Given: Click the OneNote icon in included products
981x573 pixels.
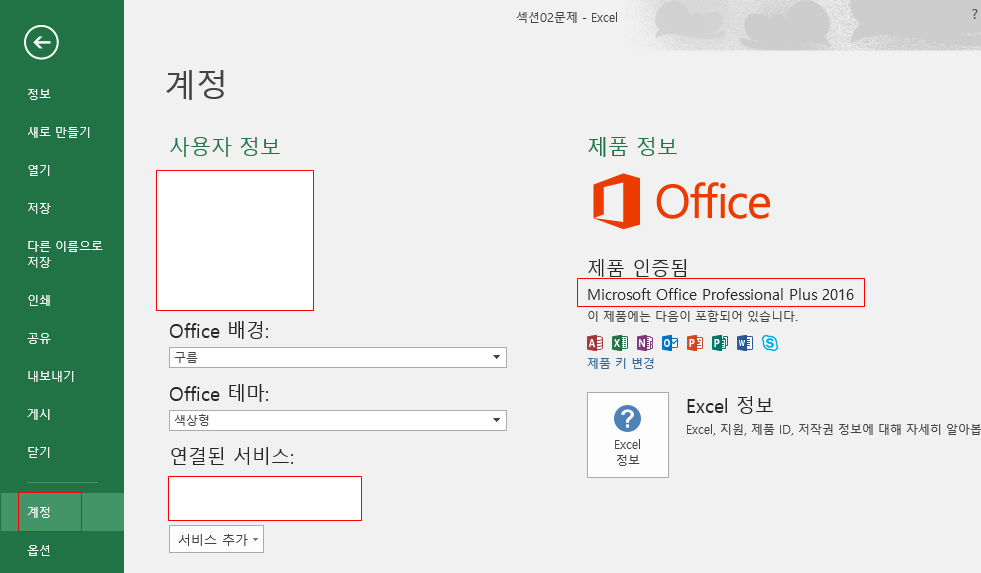Looking at the screenshot, I should click(x=645, y=343).
